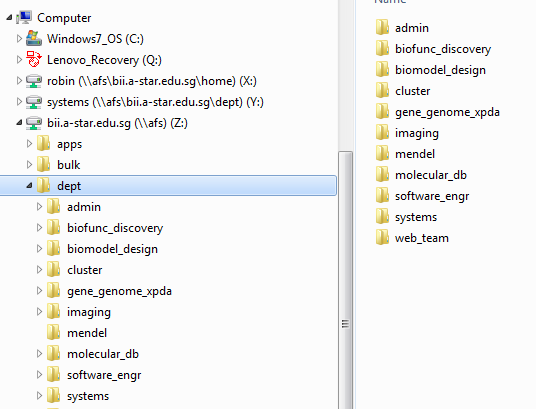
Task: Select the cluster folder in the file list
Action: [412, 91]
